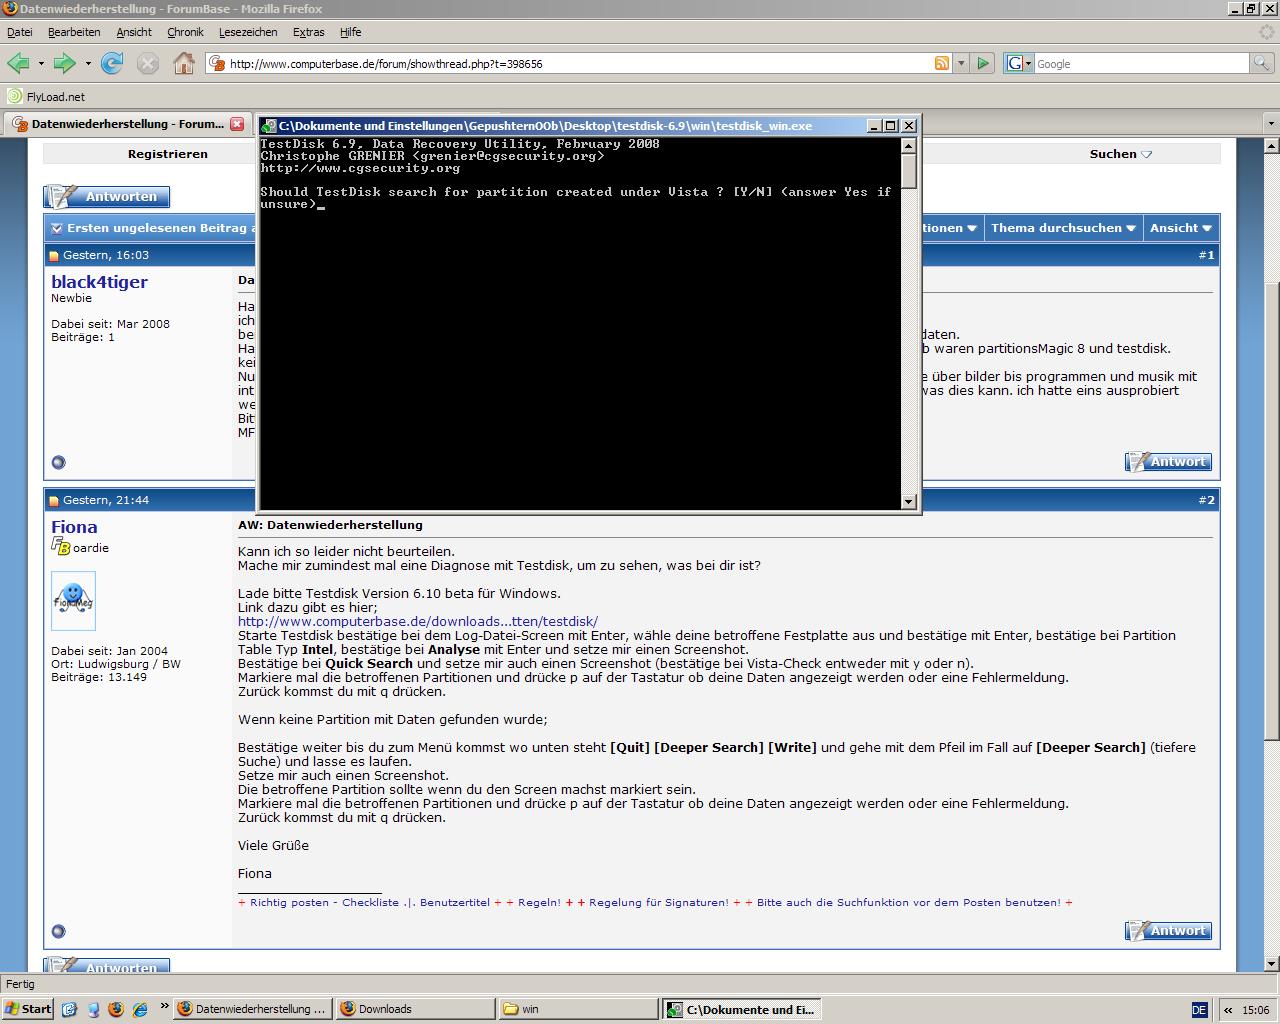Click the Firefox forward arrow button
This screenshot has width=1280, height=1024.
click(65, 63)
